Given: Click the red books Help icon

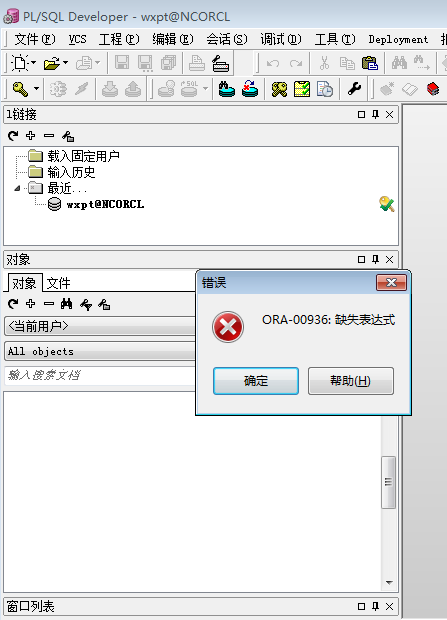Looking at the screenshot, I should click(x=433, y=89).
